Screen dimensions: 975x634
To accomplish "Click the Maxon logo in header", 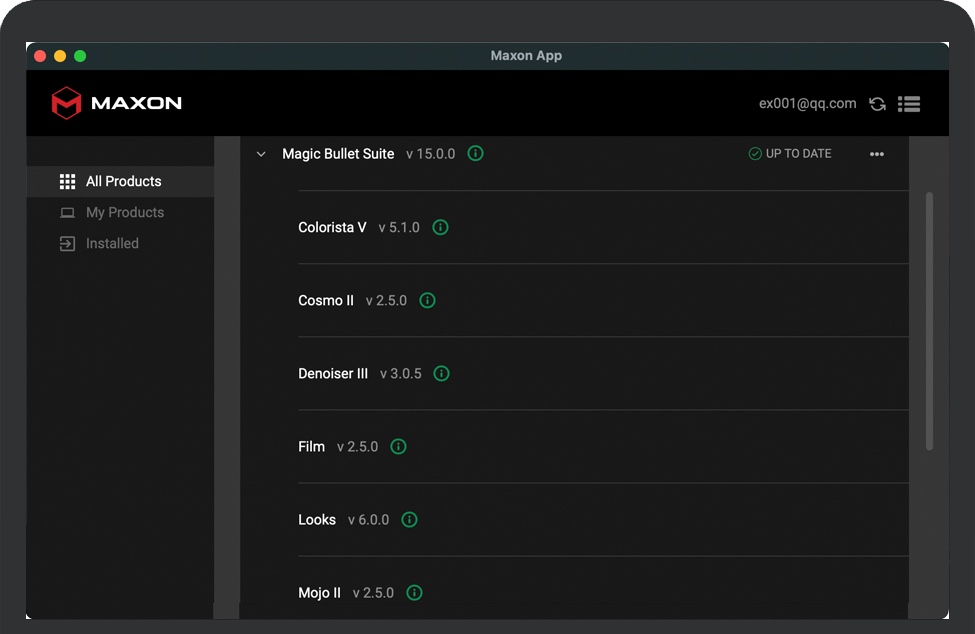I will pos(116,103).
